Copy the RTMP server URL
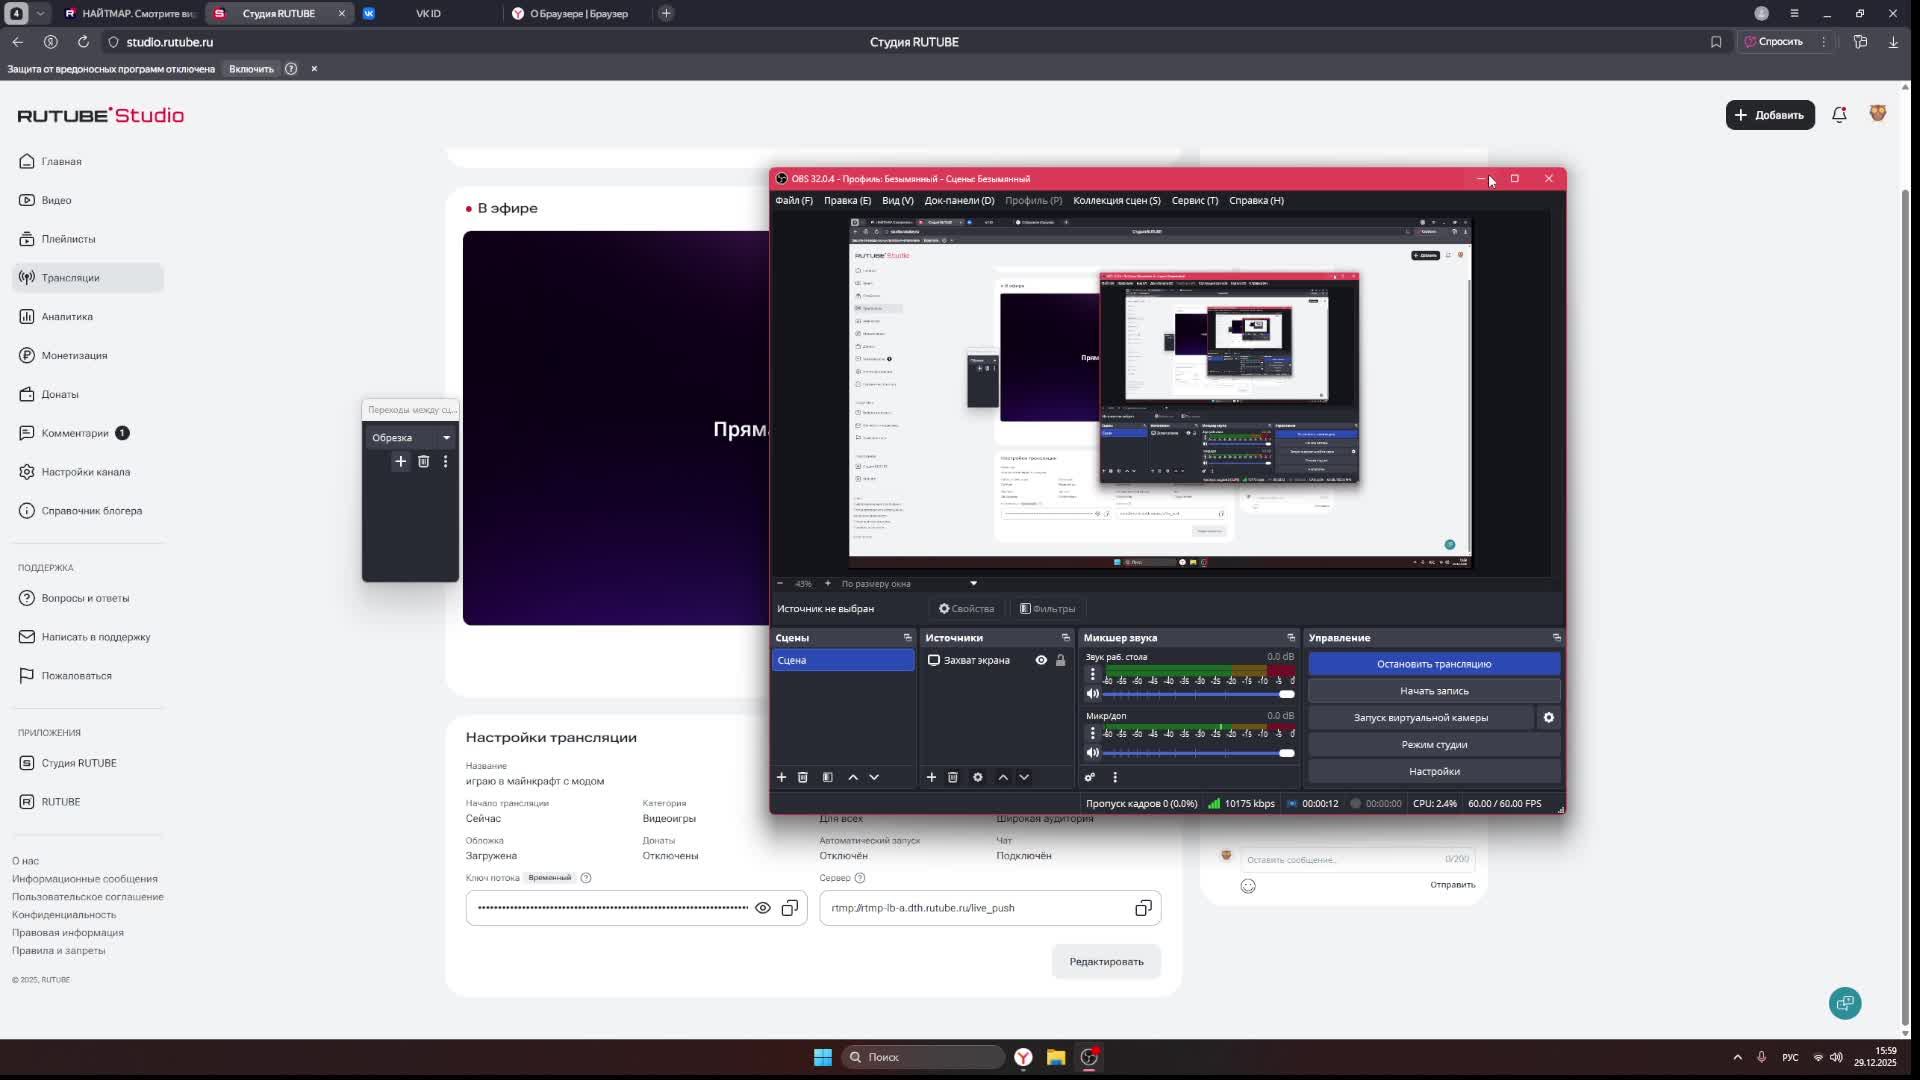Screen dimensions: 1920x1080 (x=1143, y=908)
